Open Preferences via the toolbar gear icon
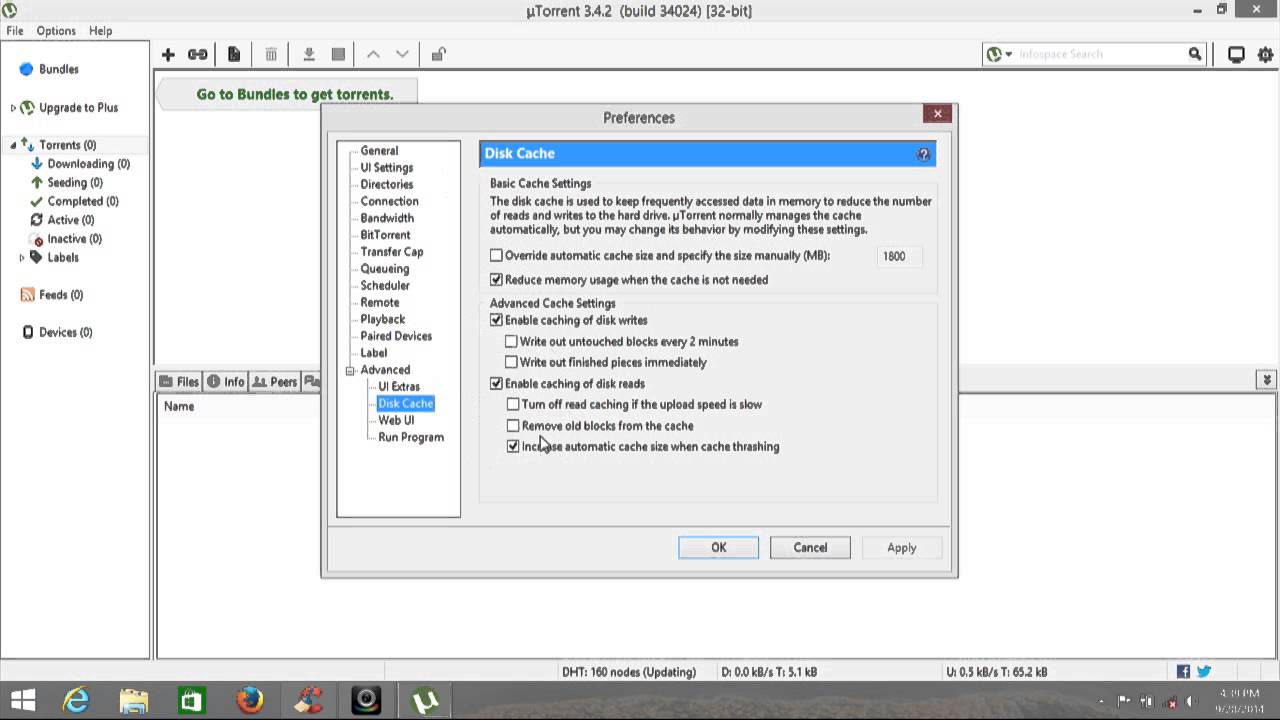Image resolution: width=1280 pixels, height=720 pixels. click(1263, 55)
